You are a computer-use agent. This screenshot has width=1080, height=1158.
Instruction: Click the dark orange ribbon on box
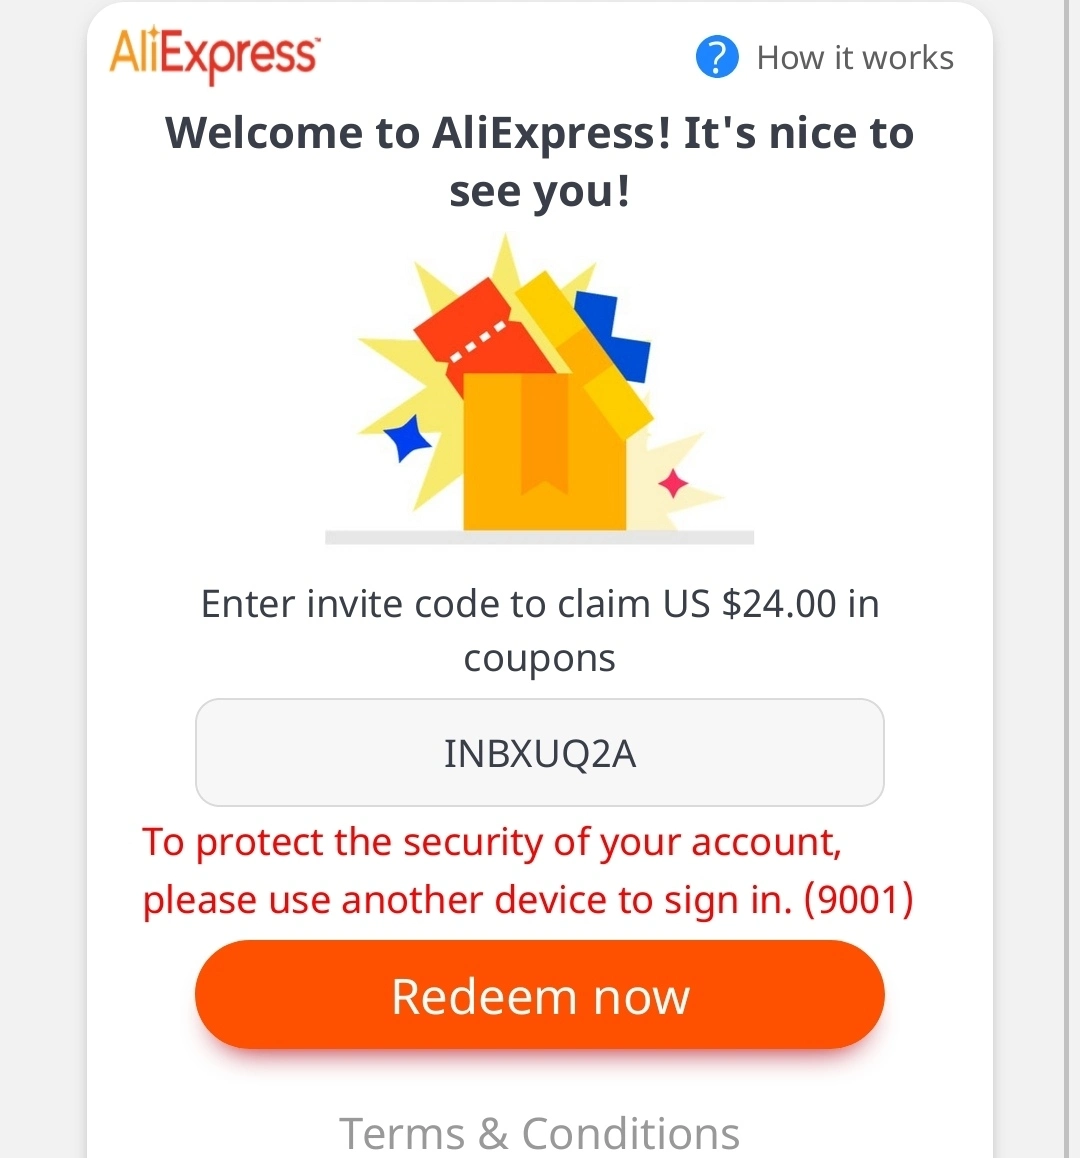(x=544, y=434)
